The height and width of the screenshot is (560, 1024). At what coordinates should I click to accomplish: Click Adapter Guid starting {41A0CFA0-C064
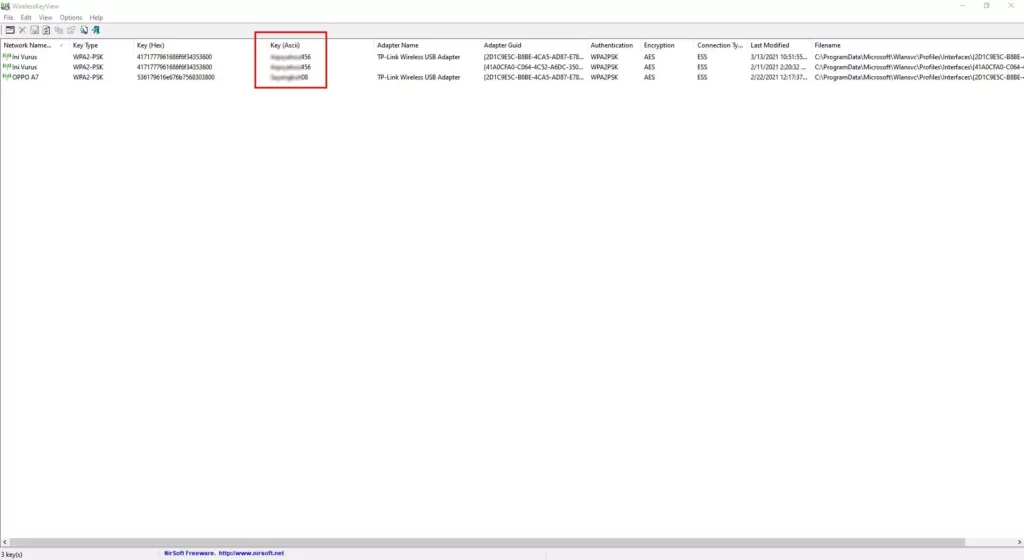coord(533,67)
